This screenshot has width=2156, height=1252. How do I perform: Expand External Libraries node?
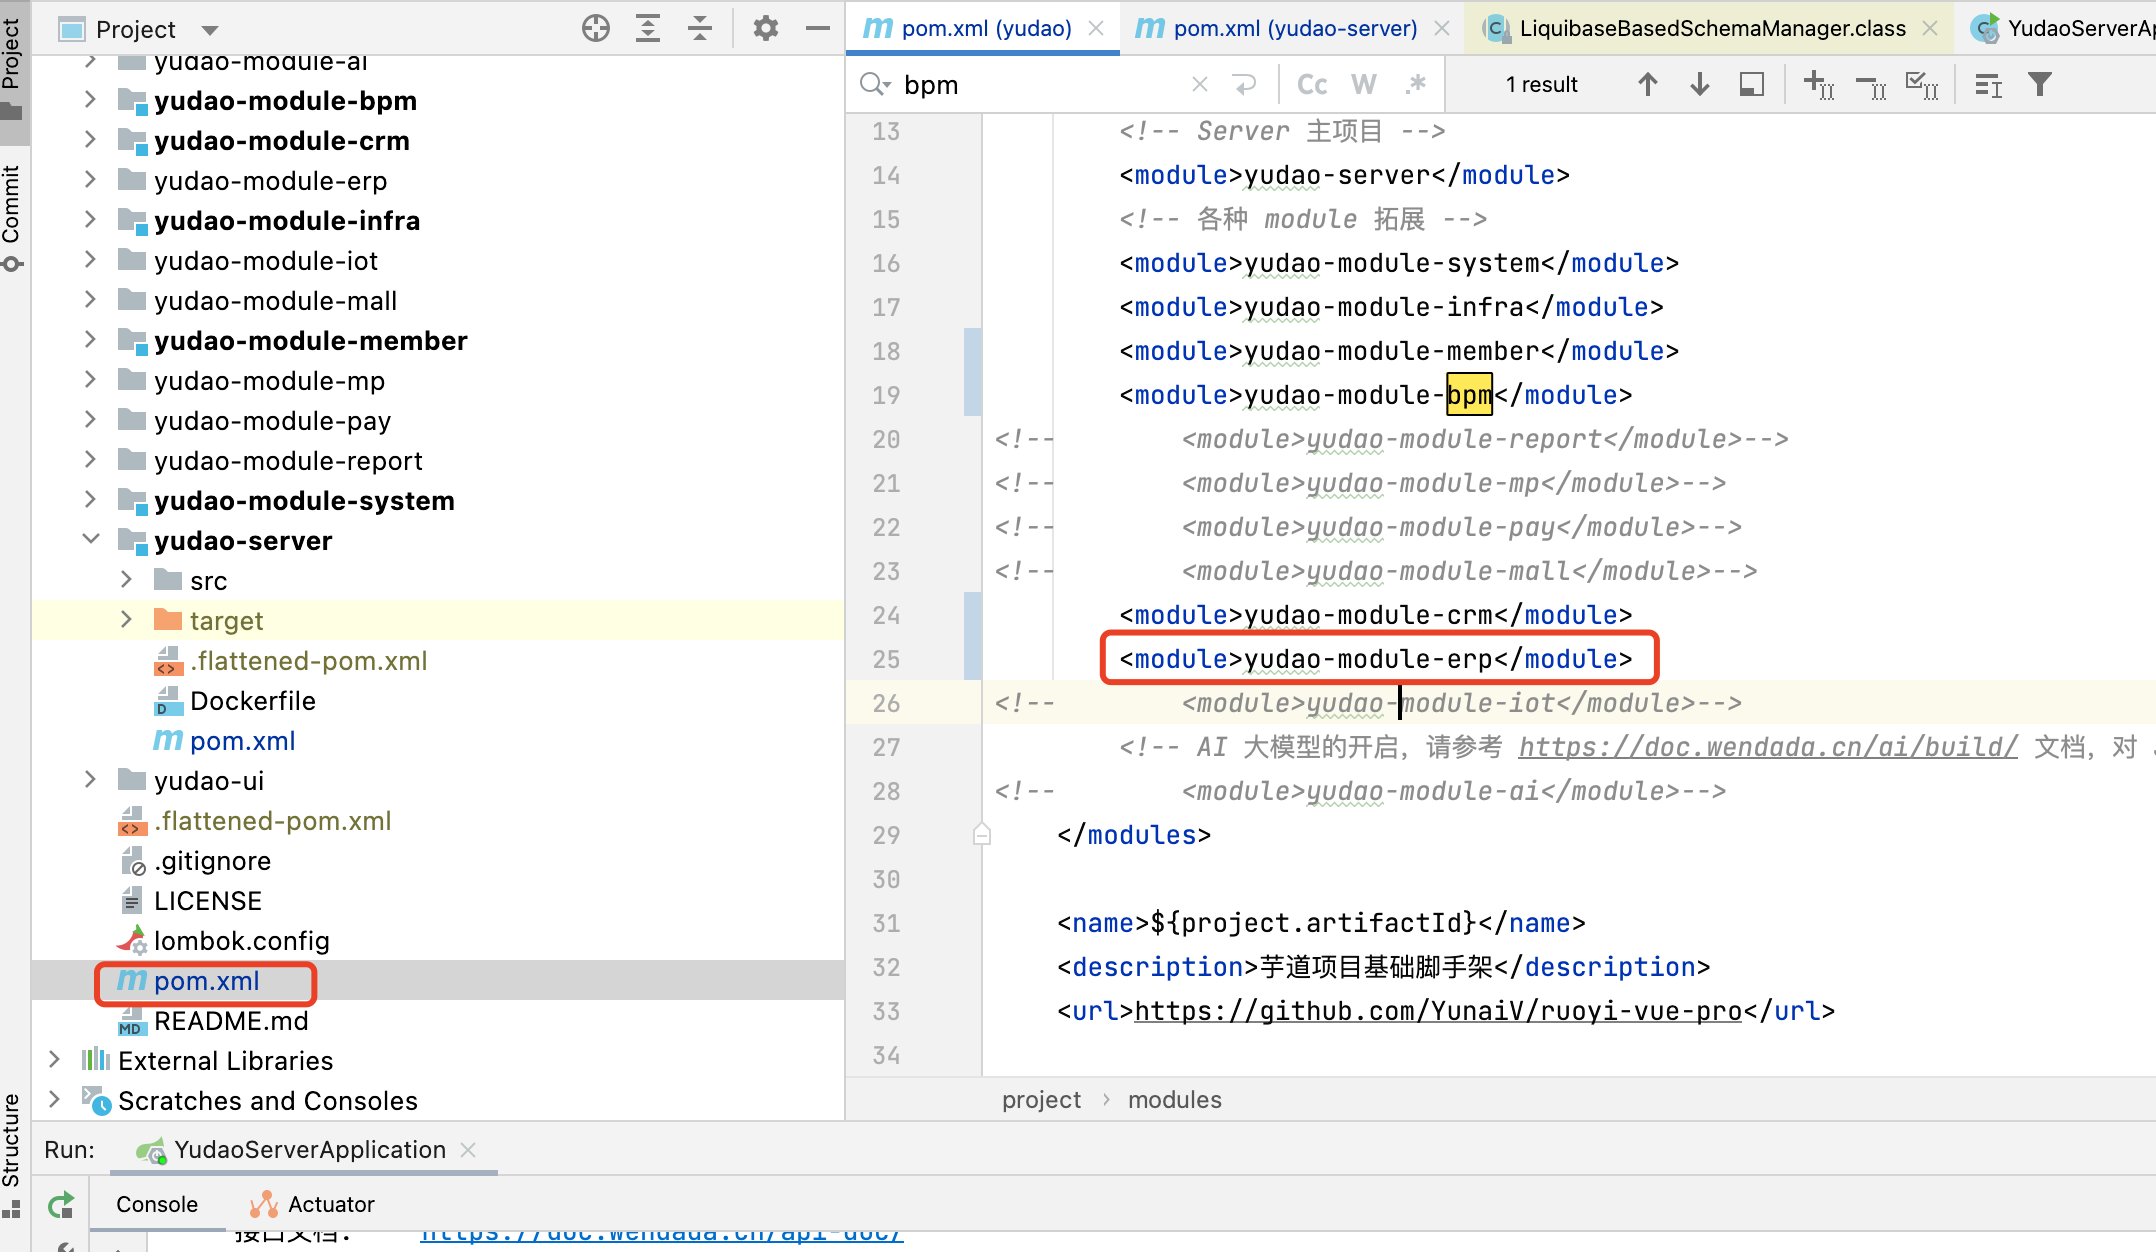[x=54, y=1060]
